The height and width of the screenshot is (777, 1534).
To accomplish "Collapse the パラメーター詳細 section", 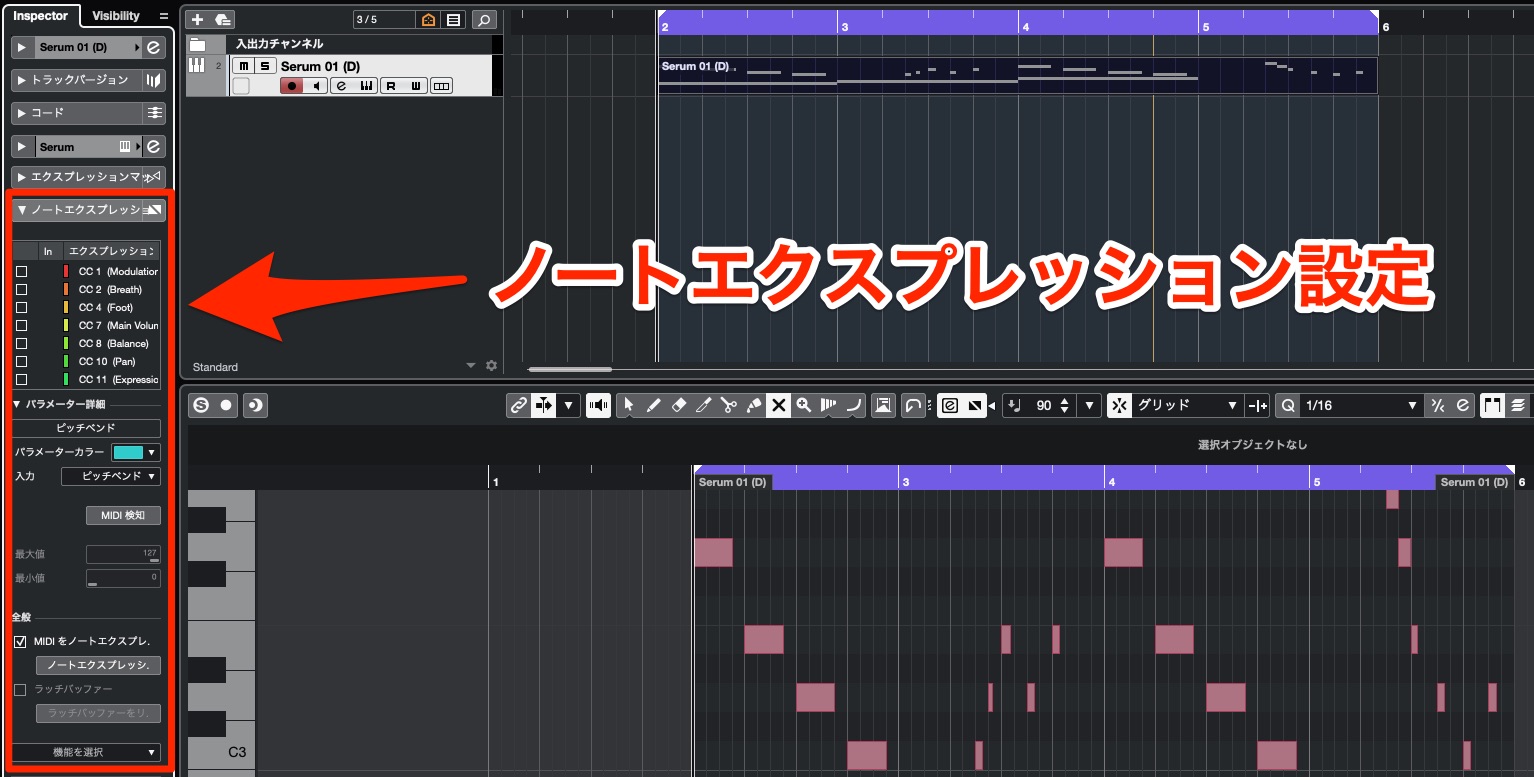I will [17, 404].
